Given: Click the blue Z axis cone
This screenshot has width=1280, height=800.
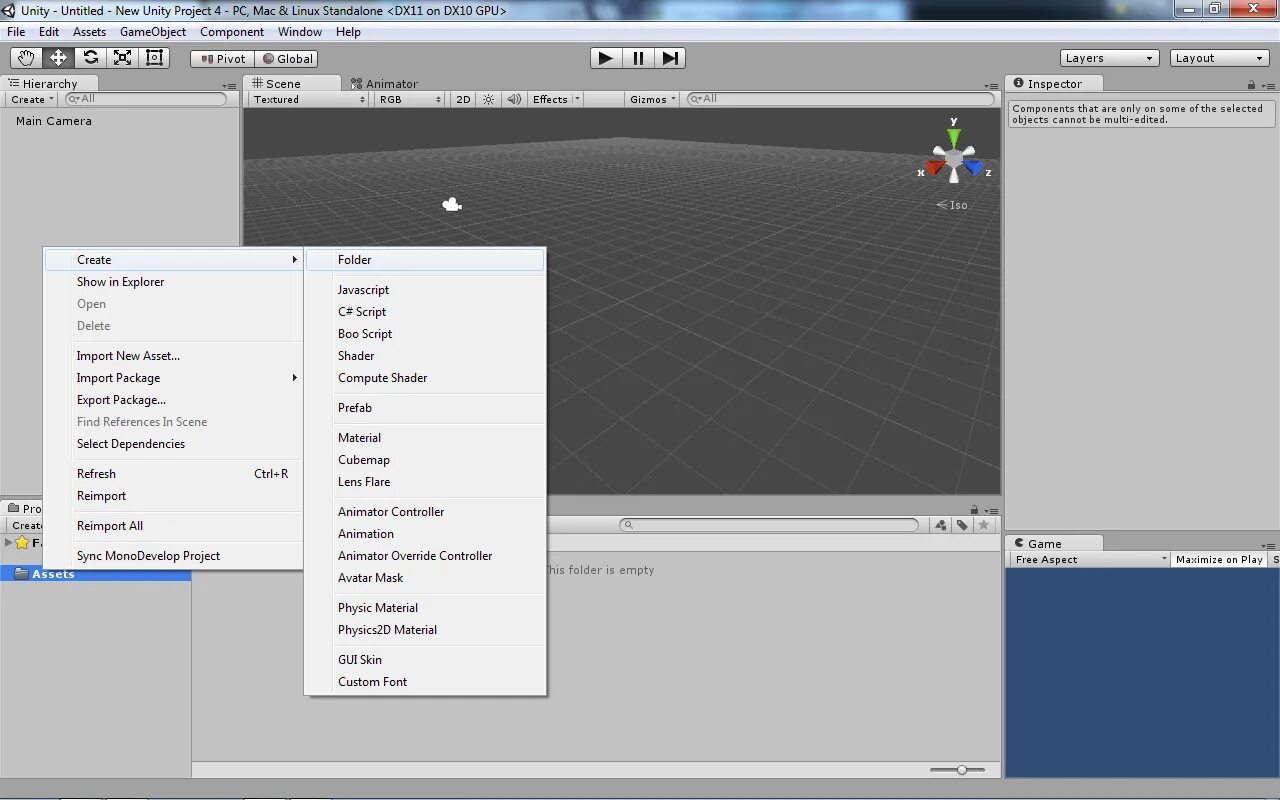Looking at the screenshot, I should (973, 168).
